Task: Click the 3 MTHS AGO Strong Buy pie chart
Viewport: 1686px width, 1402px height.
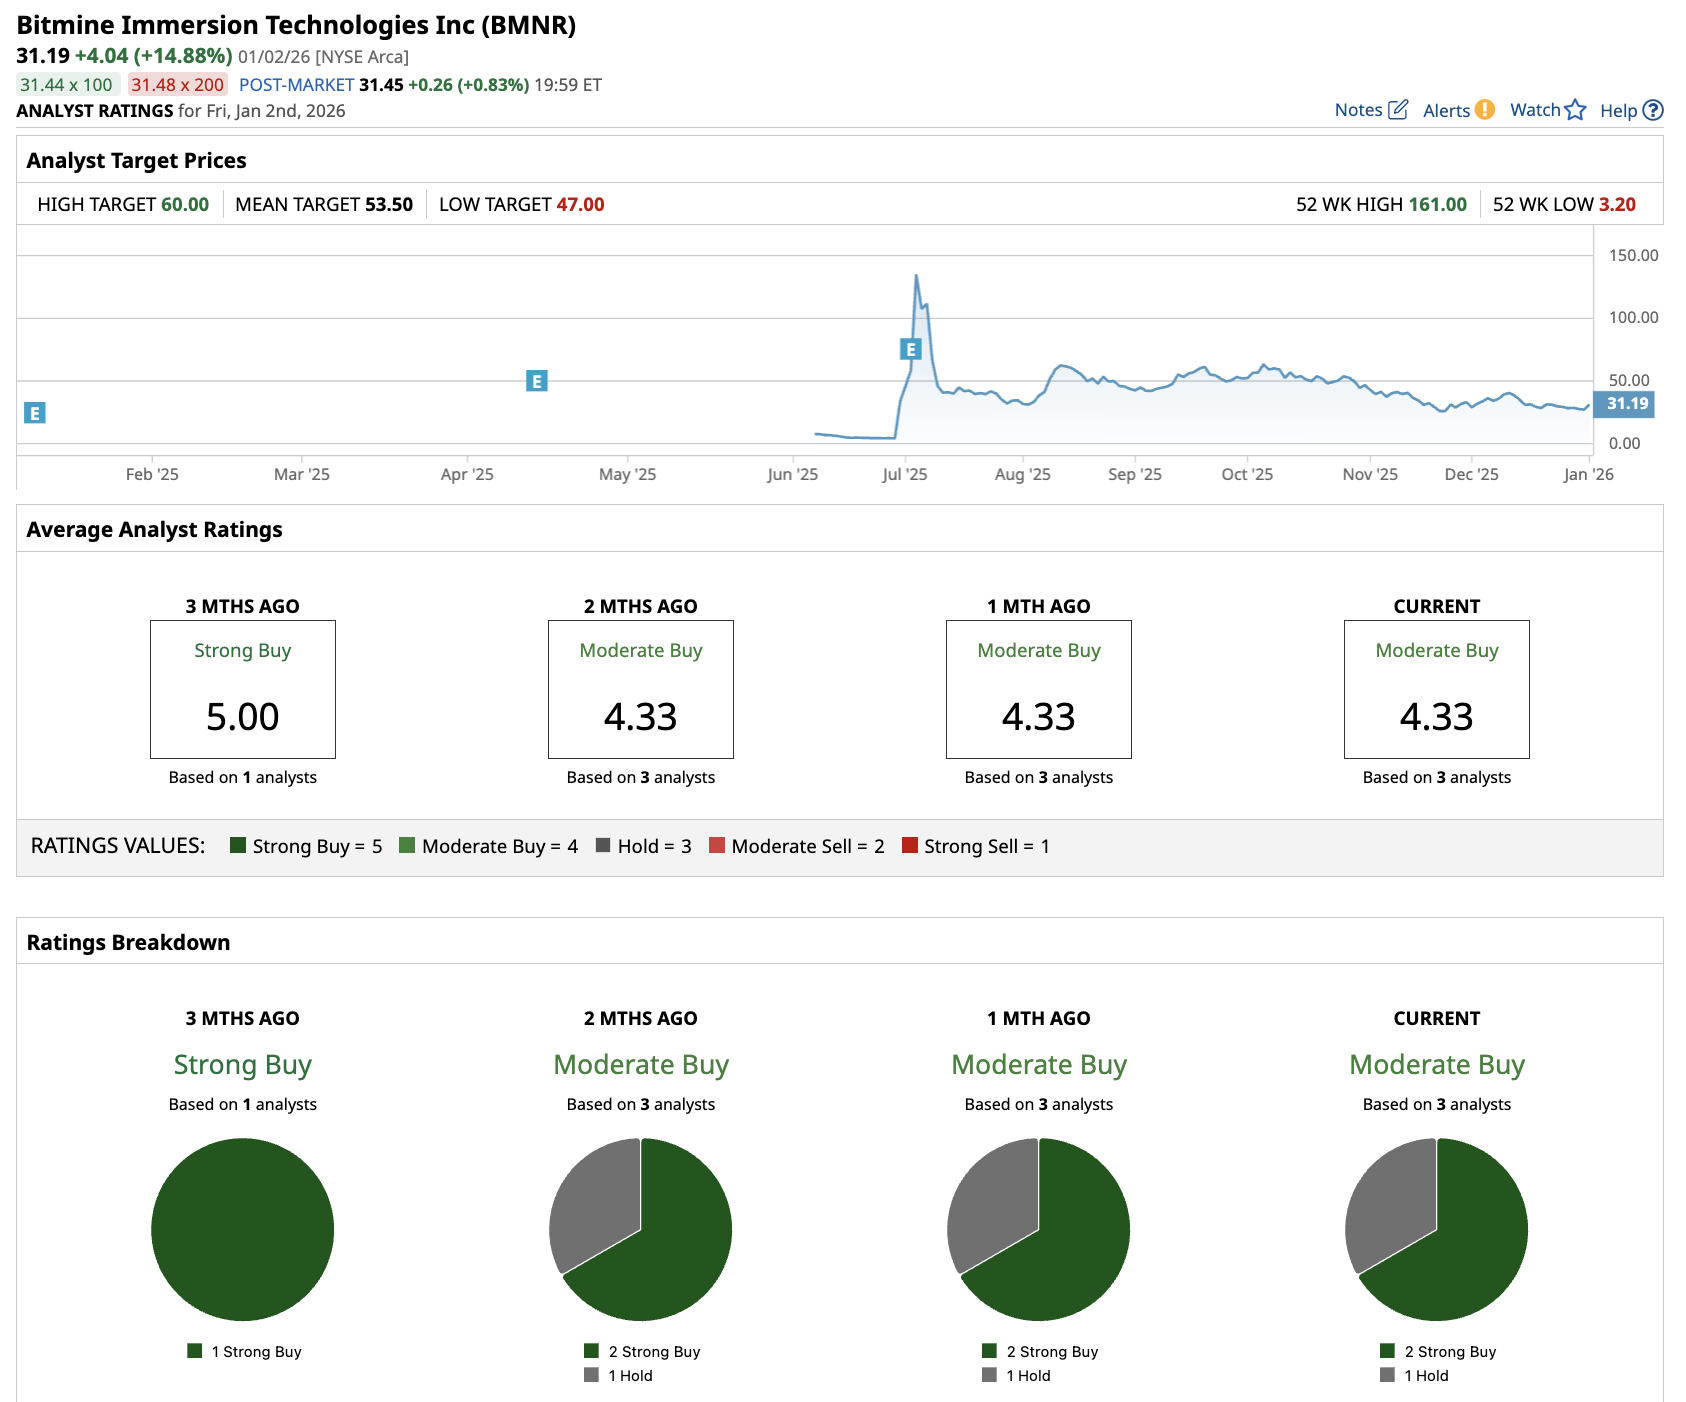Action: tap(243, 1229)
